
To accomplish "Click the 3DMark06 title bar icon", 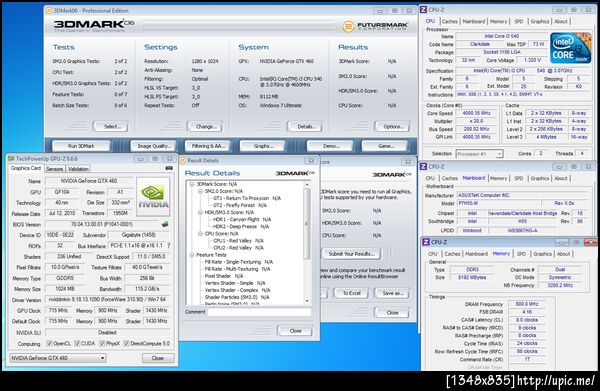I will click(x=49, y=10).
